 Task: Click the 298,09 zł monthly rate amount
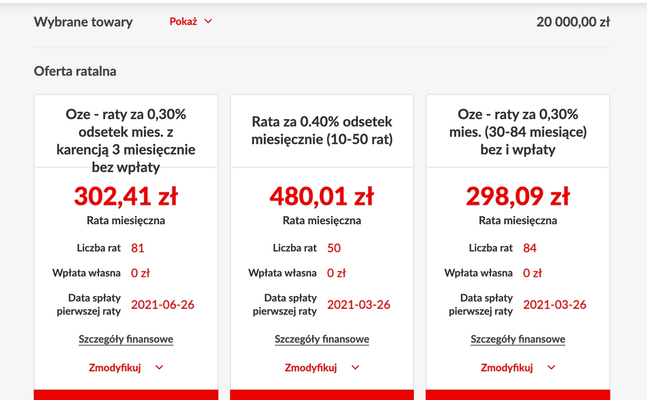coord(518,196)
